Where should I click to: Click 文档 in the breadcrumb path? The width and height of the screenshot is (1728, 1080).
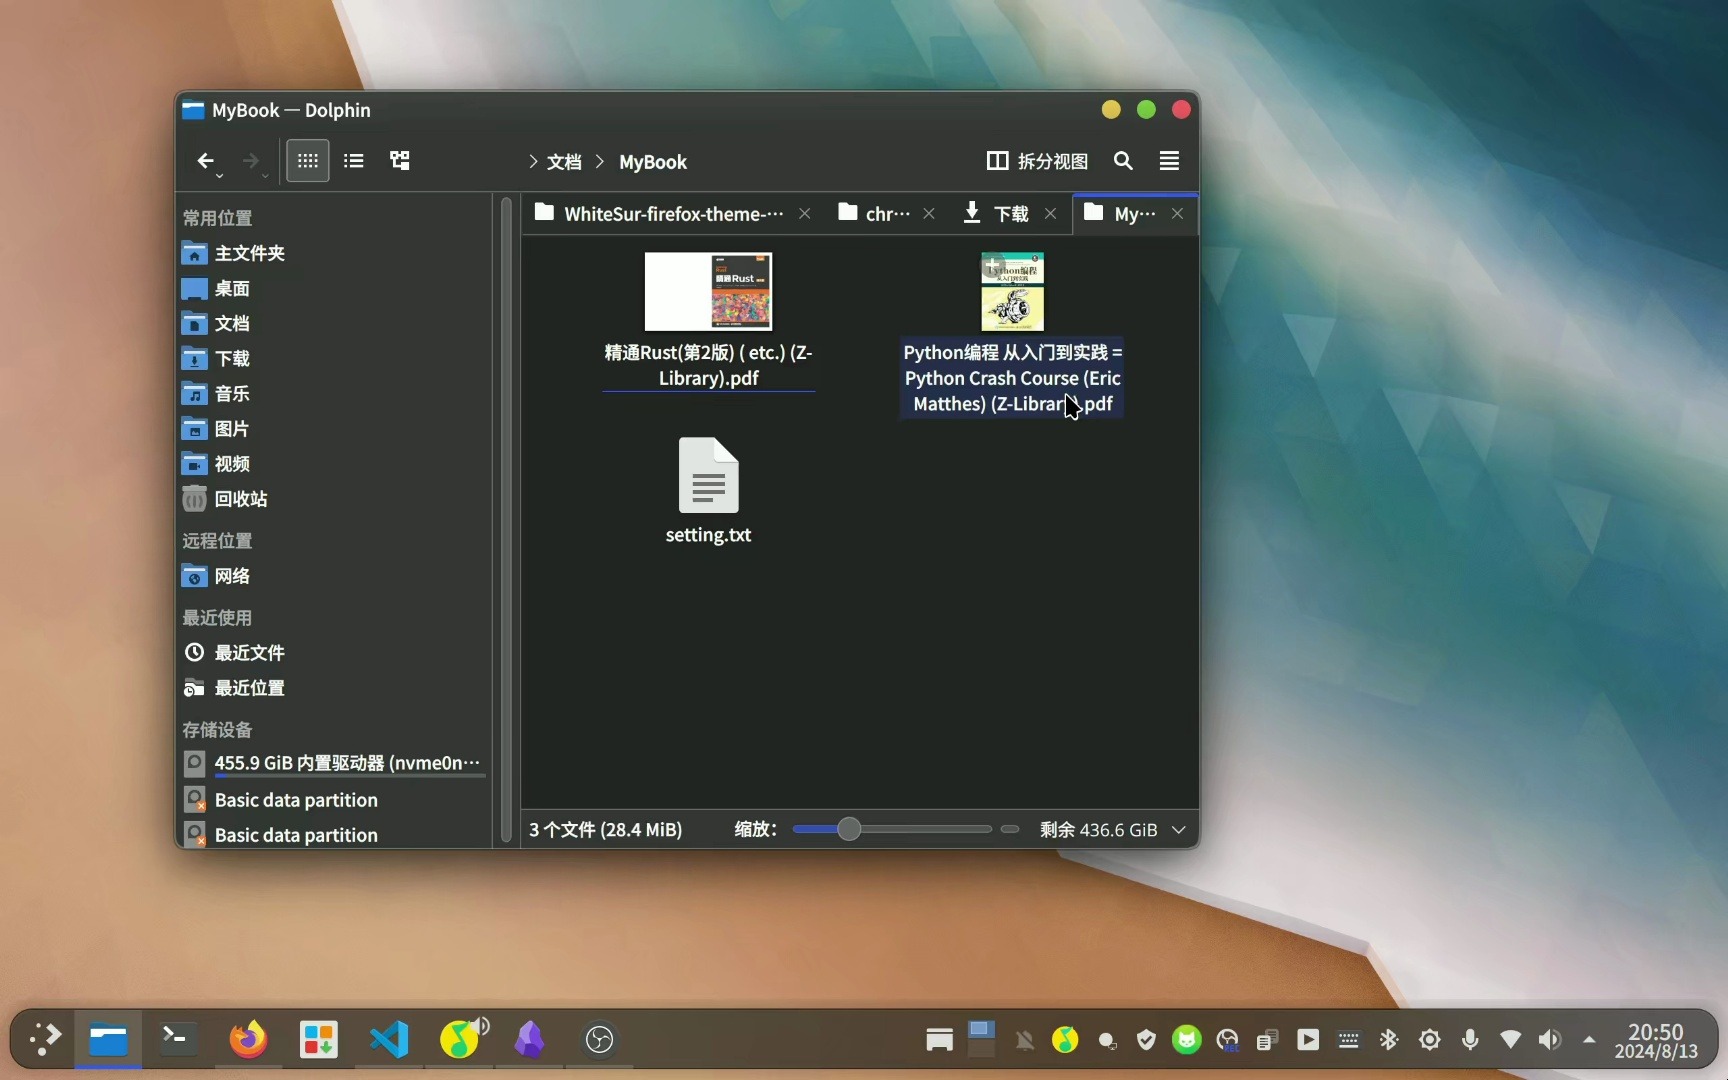click(564, 162)
